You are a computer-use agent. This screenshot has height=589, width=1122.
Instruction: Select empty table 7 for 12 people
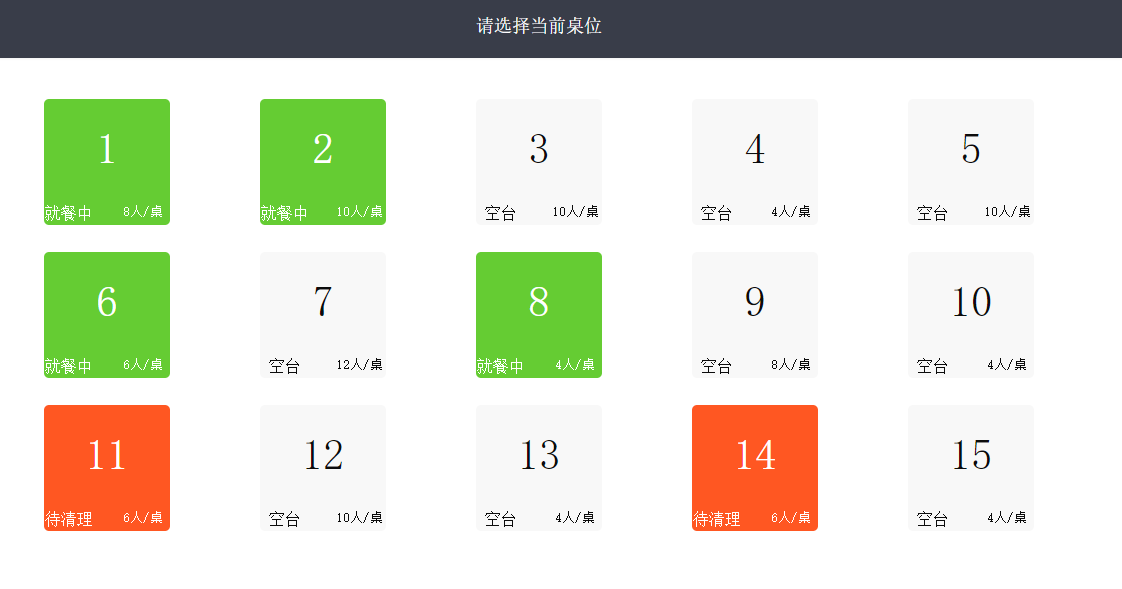pos(323,315)
